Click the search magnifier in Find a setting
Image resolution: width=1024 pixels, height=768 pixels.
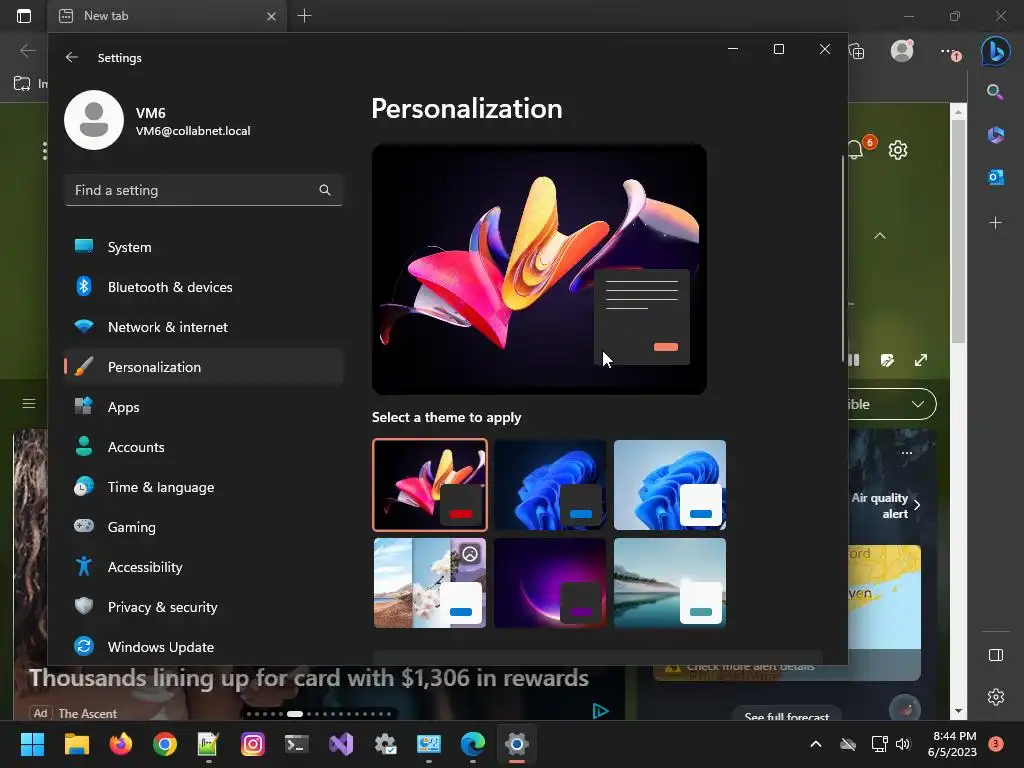(325, 190)
